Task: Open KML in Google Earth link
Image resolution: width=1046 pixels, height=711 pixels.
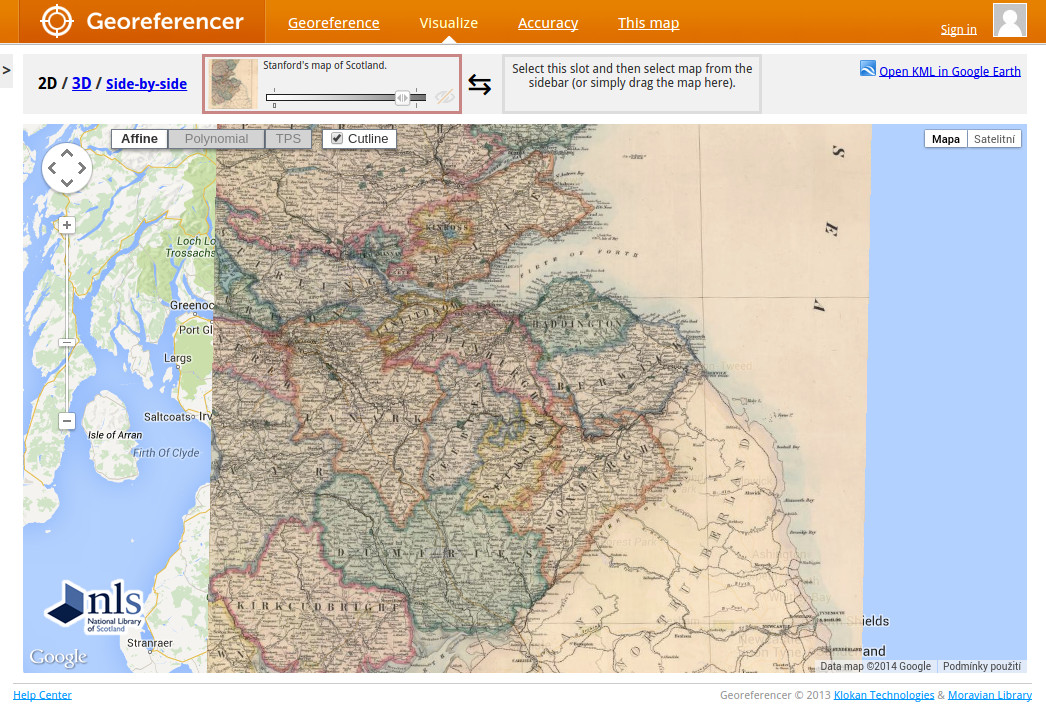Action: click(949, 71)
